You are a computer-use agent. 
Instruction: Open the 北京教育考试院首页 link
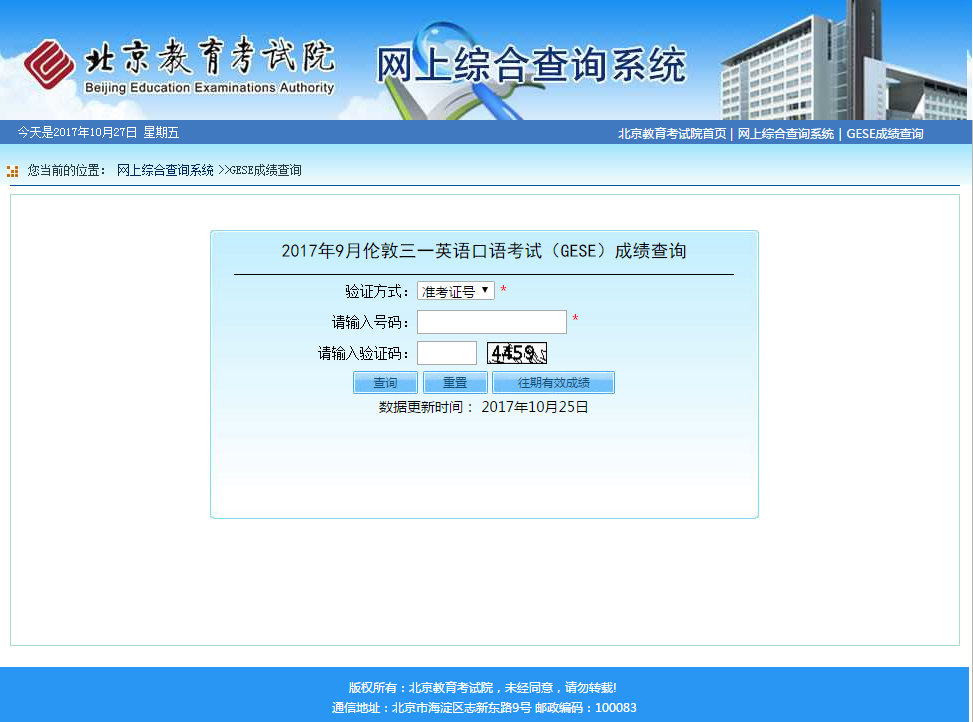click(x=671, y=134)
